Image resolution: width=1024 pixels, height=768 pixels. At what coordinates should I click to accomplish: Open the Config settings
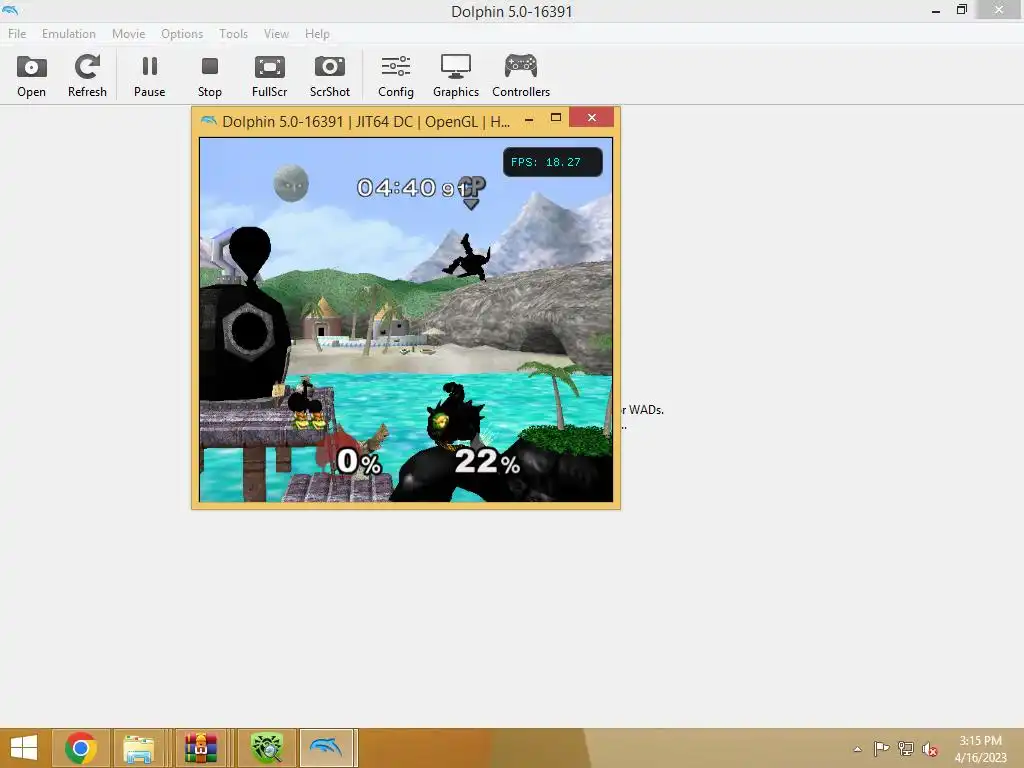point(396,76)
